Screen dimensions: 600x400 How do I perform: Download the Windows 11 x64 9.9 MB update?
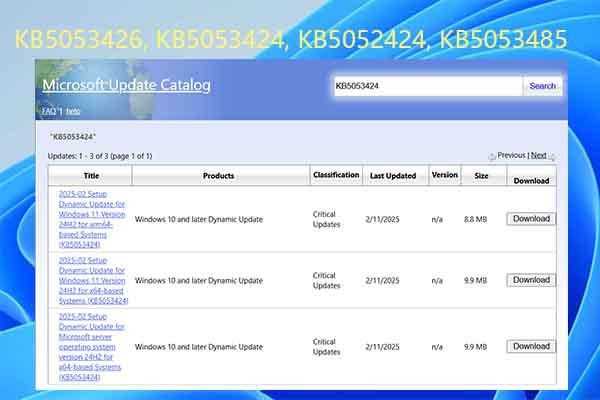click(531, 280)
